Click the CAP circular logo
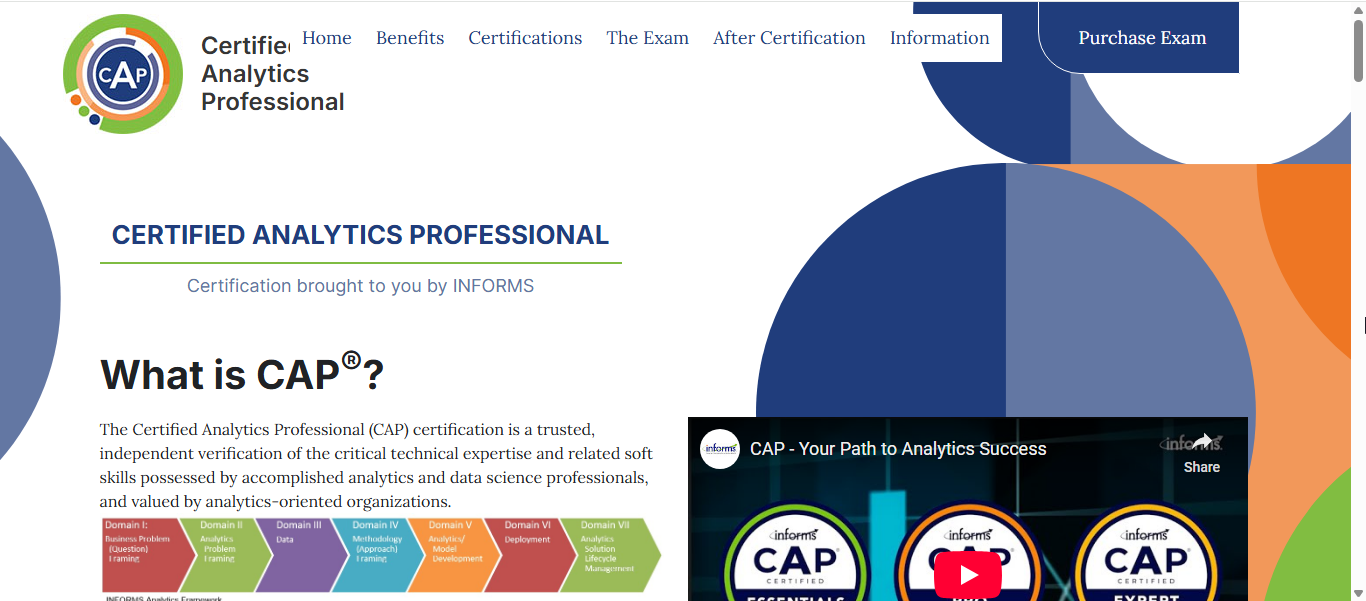Viewport: 1366px width, 601px height. tap(122, 74)
